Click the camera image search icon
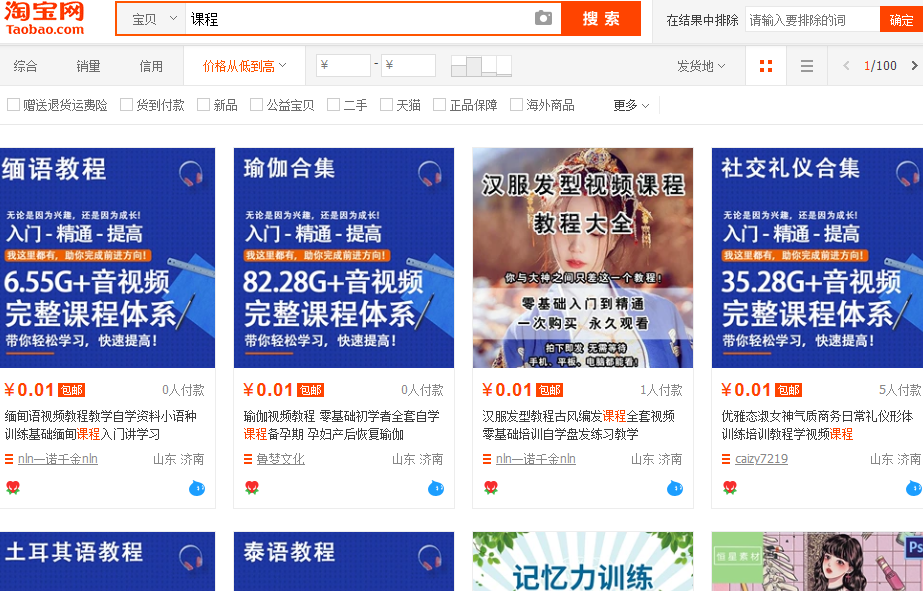 (543, 19)
